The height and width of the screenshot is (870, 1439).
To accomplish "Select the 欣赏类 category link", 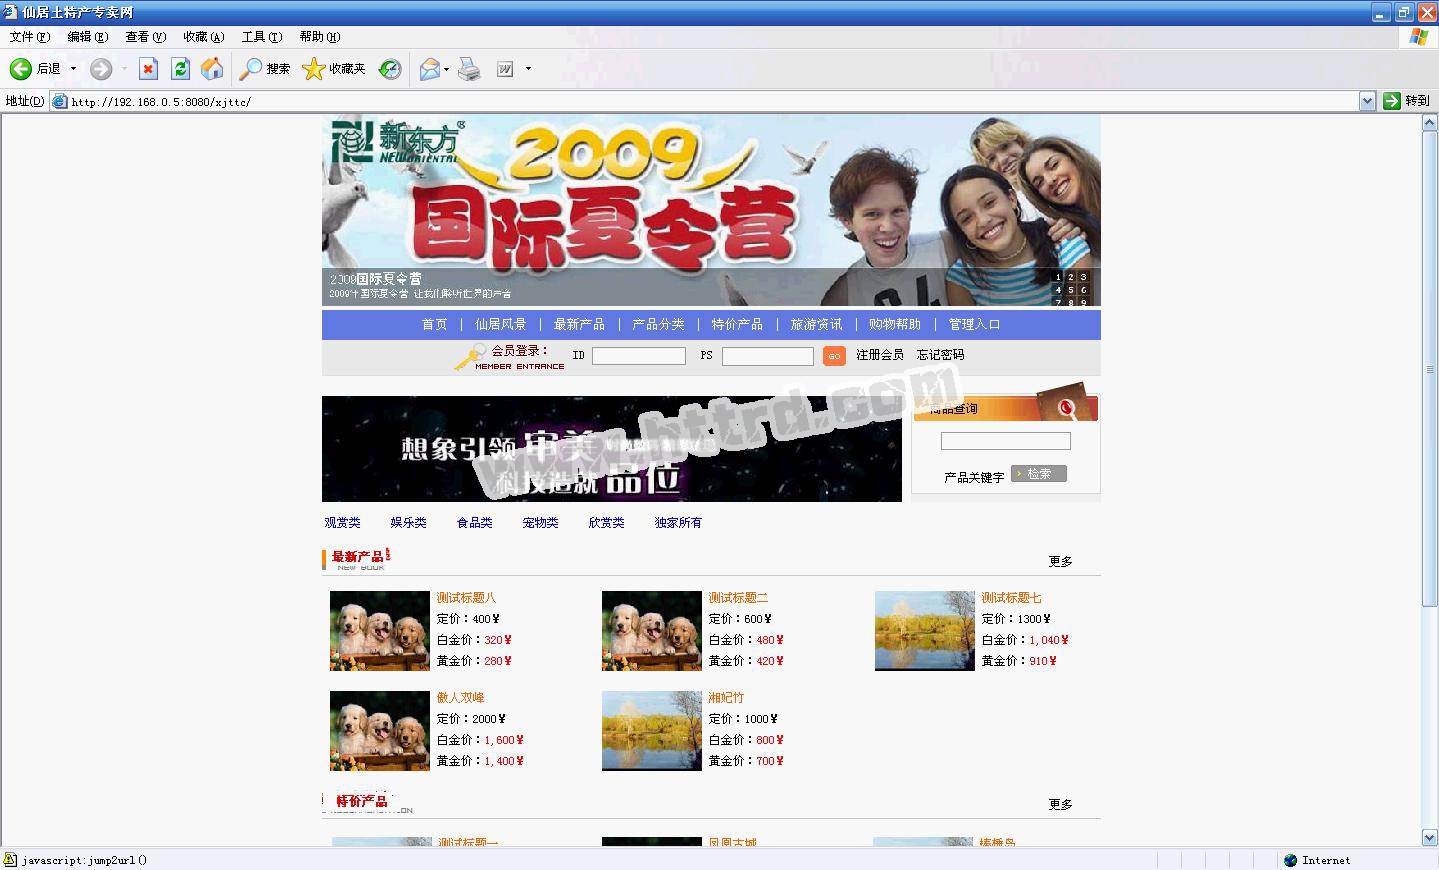I will point(606,522).
